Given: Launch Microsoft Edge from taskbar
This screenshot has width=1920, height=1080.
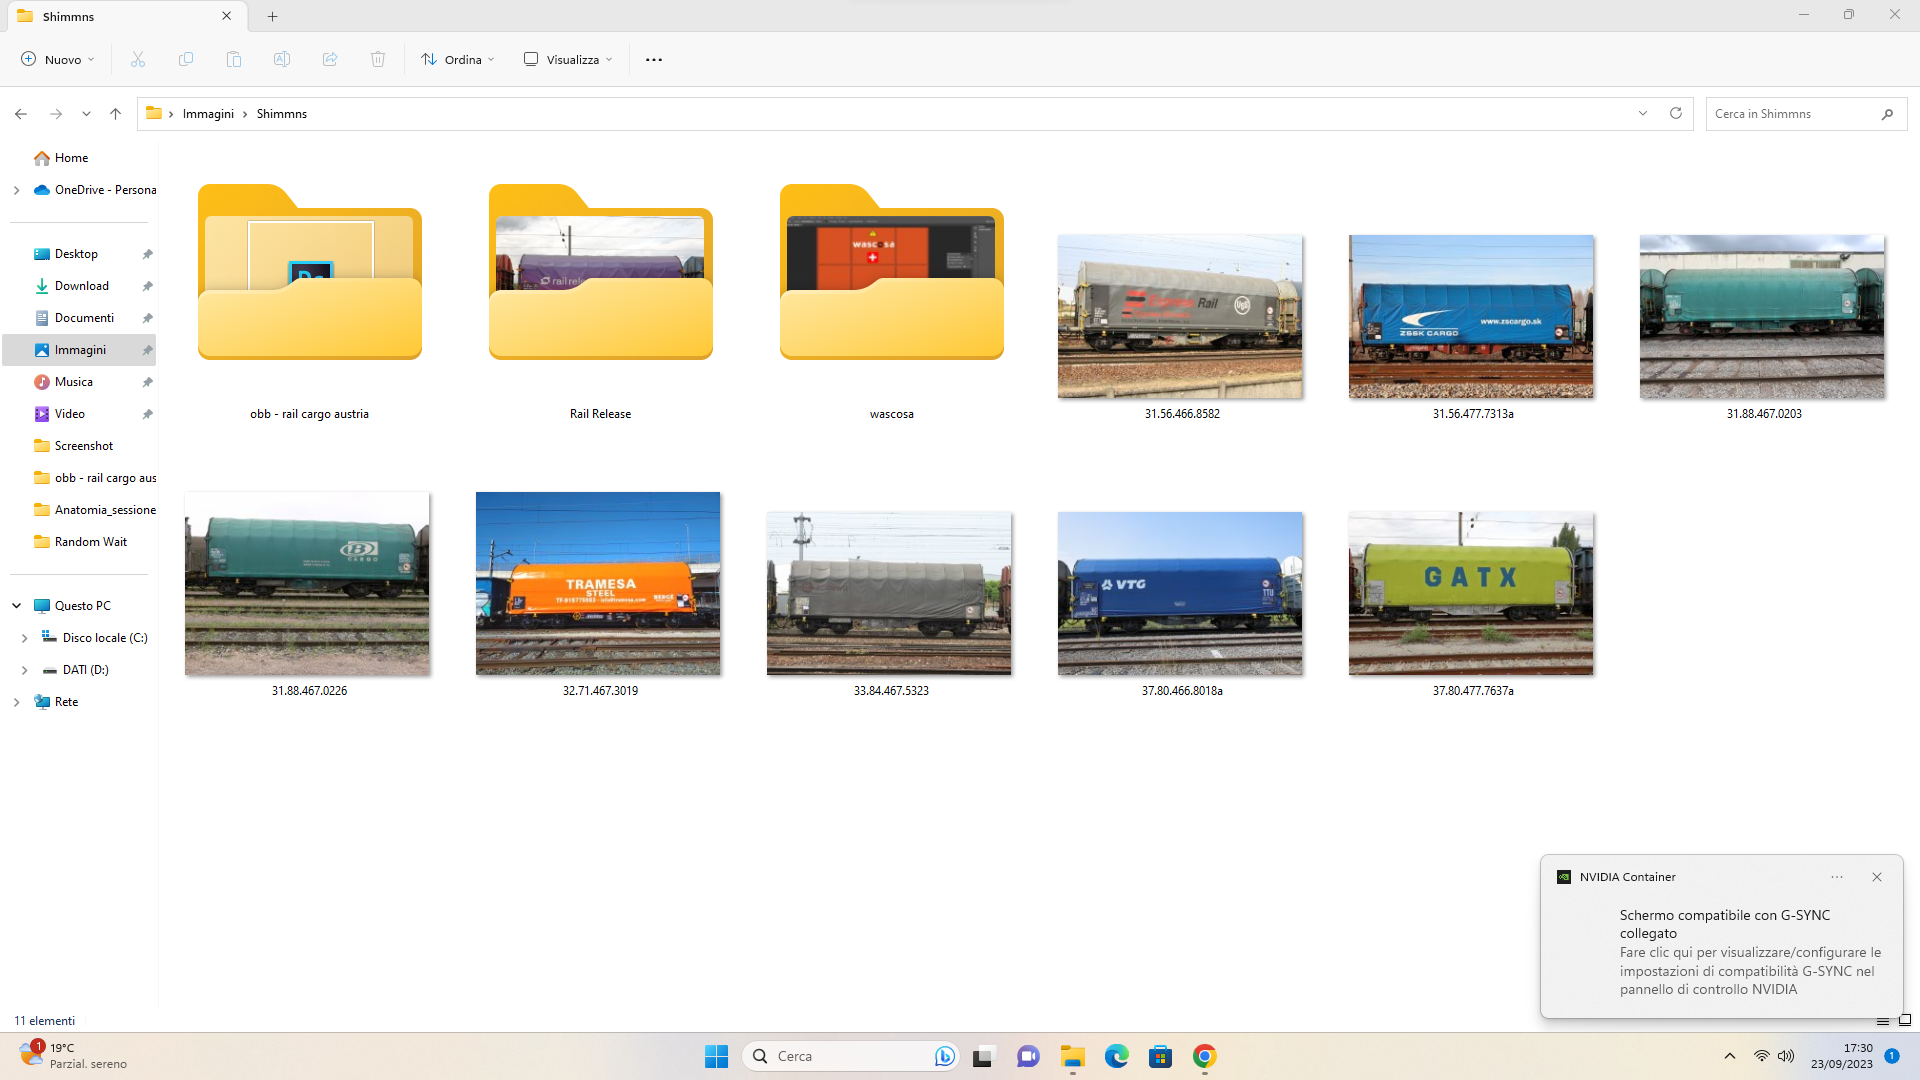Looking at the screenshot, I should point(1117,1056).
